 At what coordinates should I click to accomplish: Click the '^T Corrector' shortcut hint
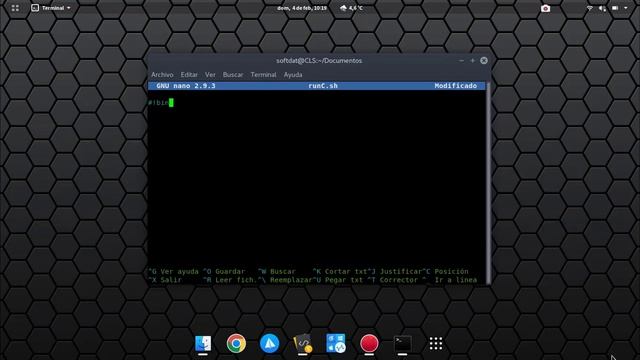(x=392, y=280)
